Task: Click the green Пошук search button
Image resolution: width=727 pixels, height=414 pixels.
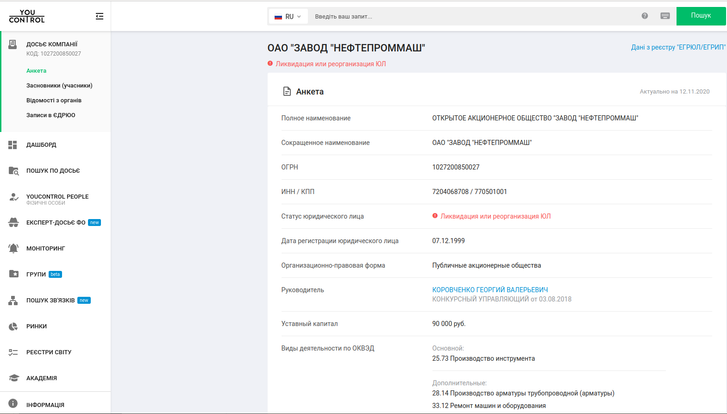Action: (x=701, y=16)
